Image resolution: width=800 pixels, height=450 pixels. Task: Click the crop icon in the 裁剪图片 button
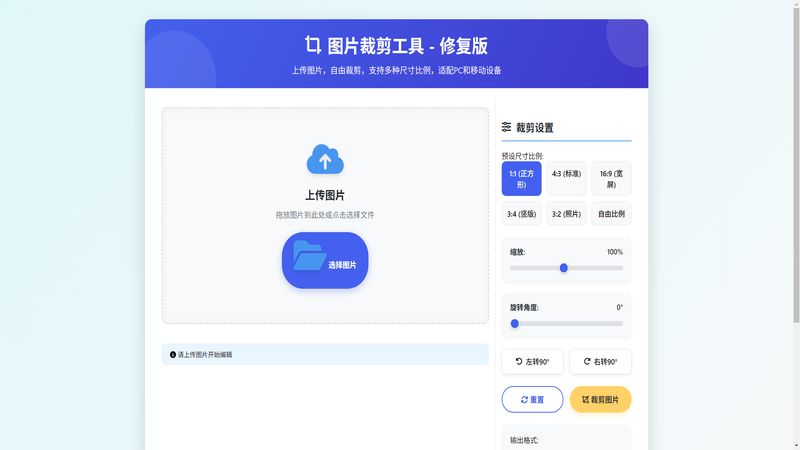pyautogui.click(x=585, y=400)
